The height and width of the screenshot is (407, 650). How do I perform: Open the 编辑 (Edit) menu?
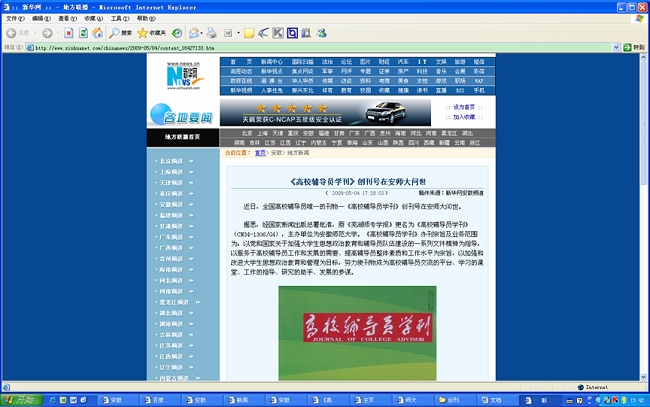point(41,19)
